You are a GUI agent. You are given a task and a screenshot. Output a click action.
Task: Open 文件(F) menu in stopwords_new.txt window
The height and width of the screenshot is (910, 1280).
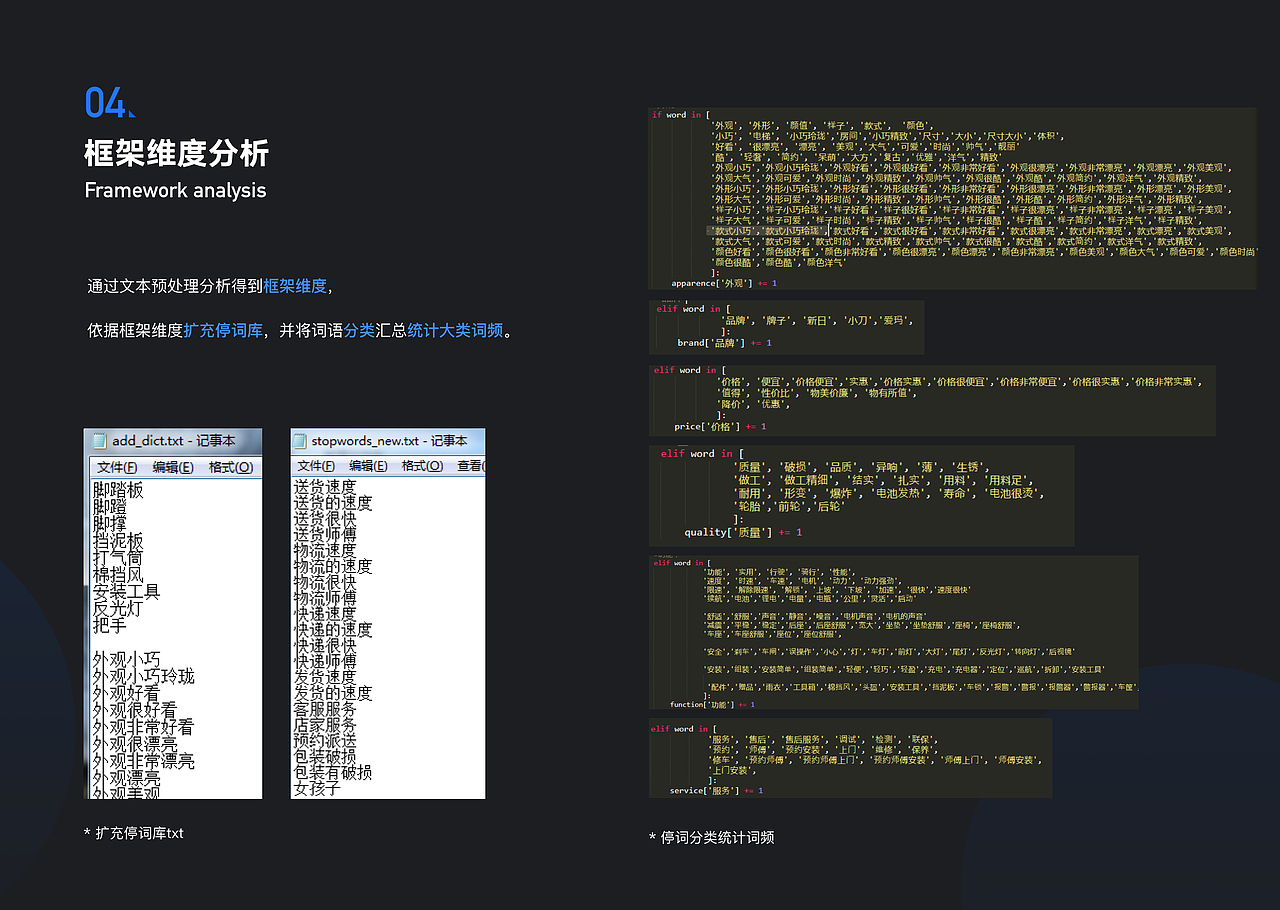tap(315, 466)
